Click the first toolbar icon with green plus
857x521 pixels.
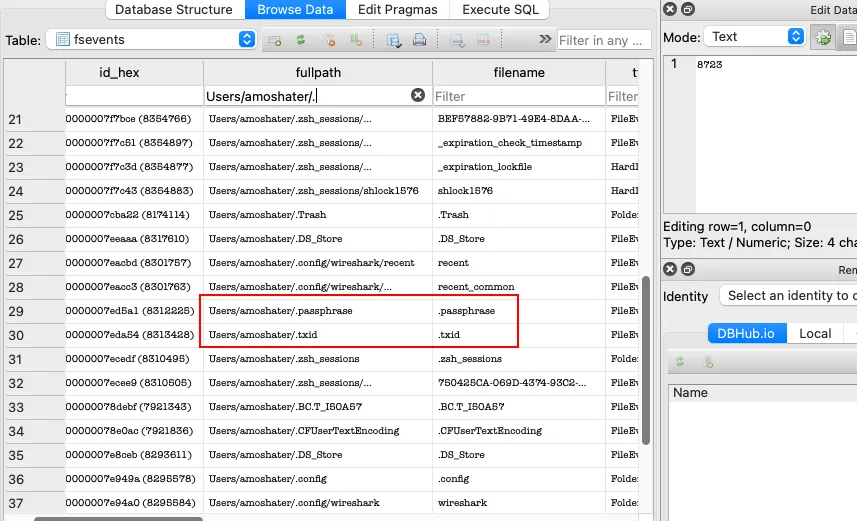(x=274, y=40)
